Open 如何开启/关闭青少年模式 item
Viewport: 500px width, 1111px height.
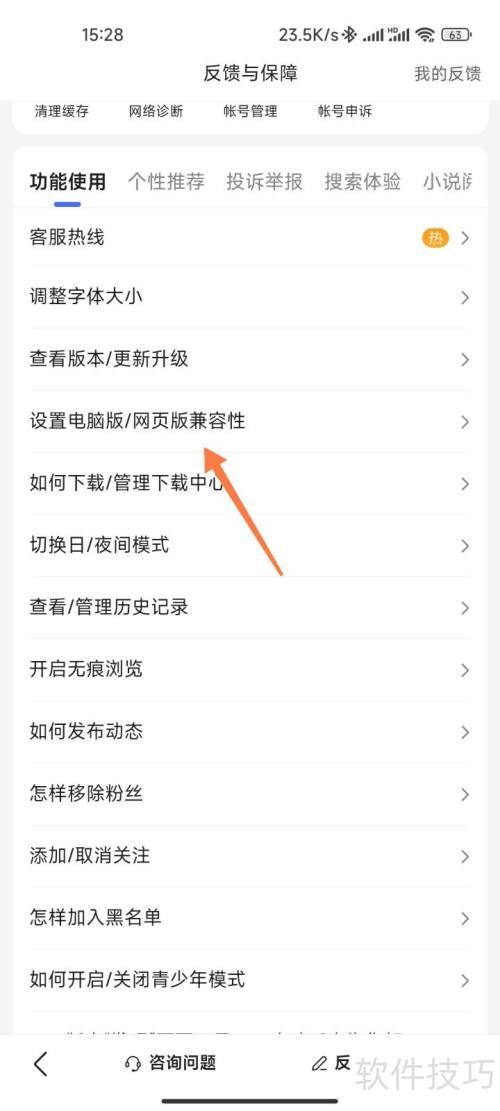(x=250, y=980)
